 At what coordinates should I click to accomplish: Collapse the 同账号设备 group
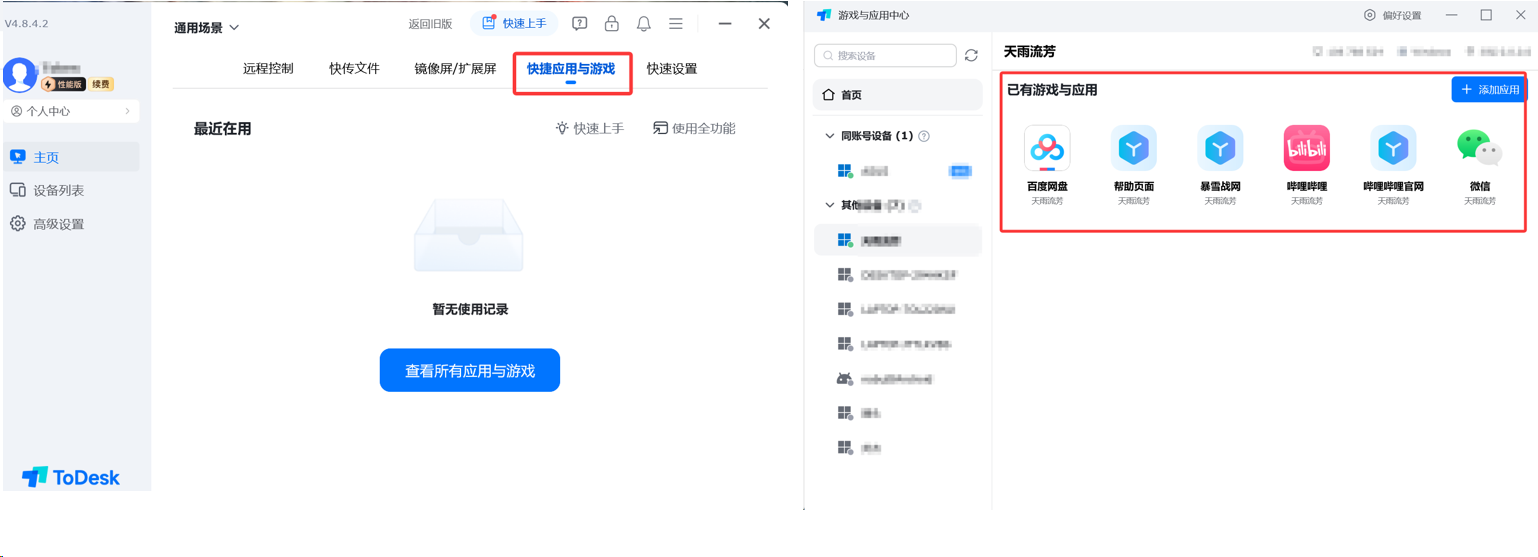(829, 136)
